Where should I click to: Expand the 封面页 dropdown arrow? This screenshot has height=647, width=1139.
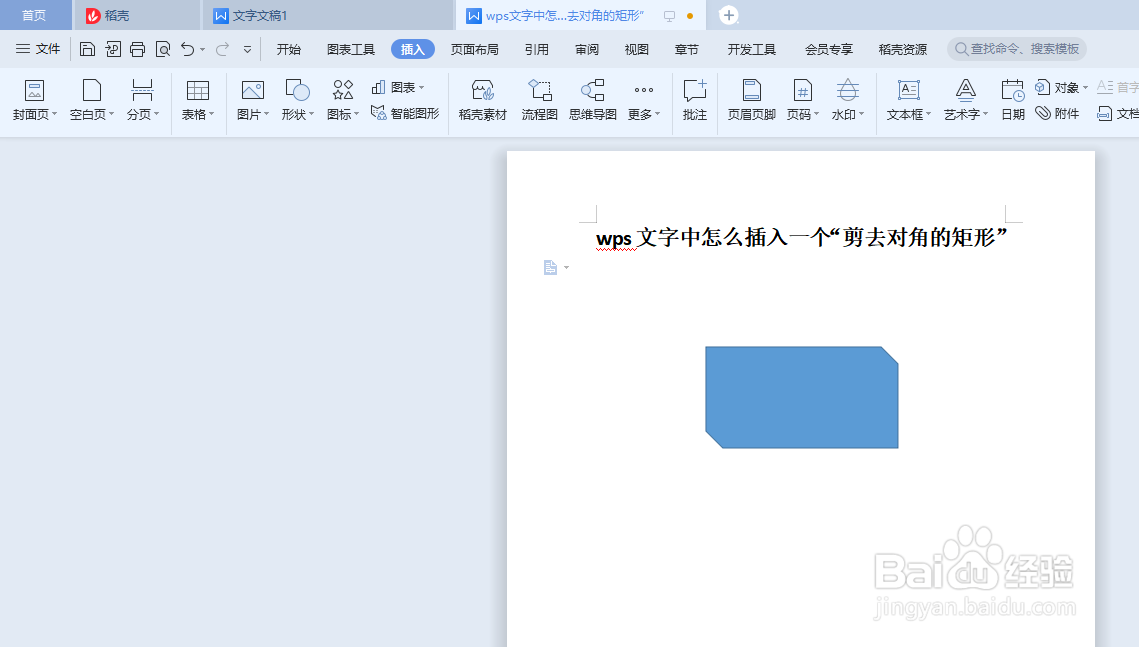click(x=54, y=114)
